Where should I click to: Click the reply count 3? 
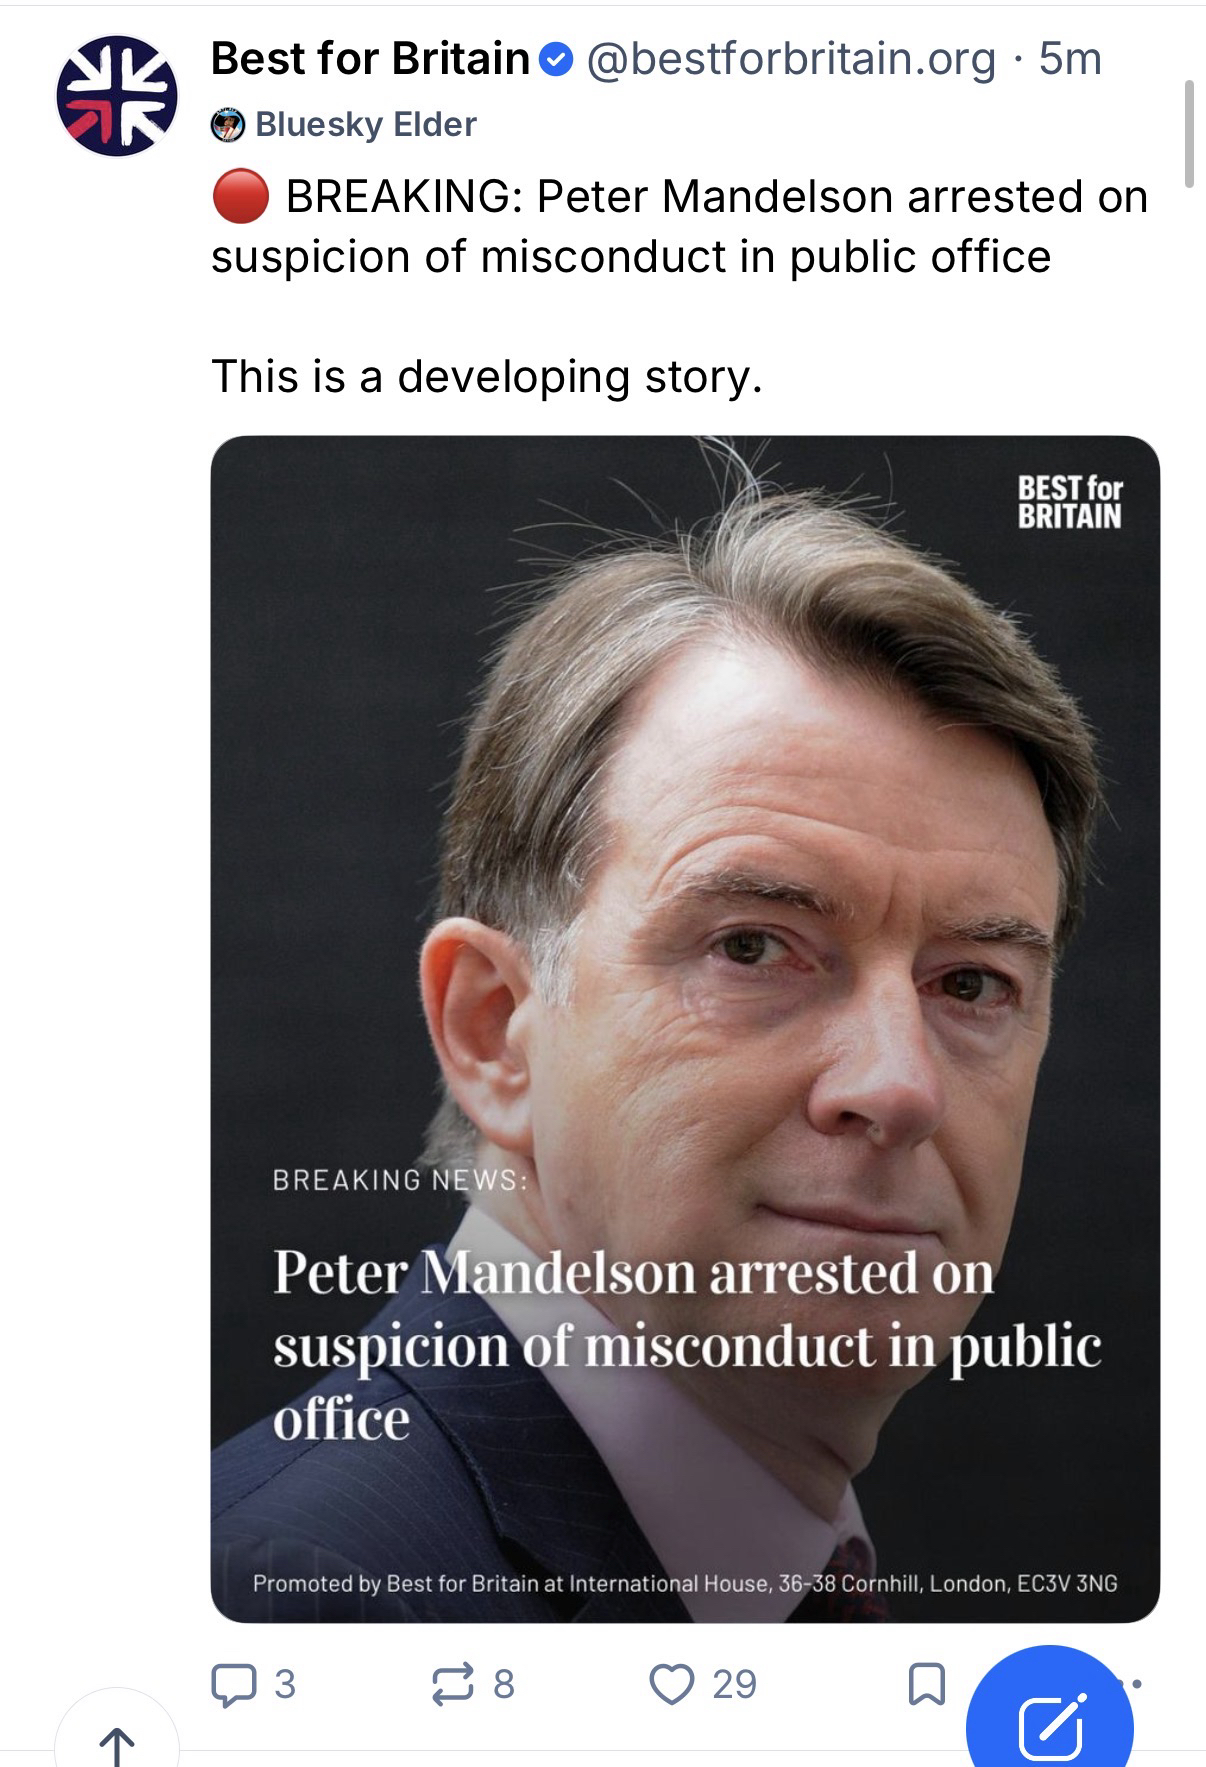point(285,1685)
